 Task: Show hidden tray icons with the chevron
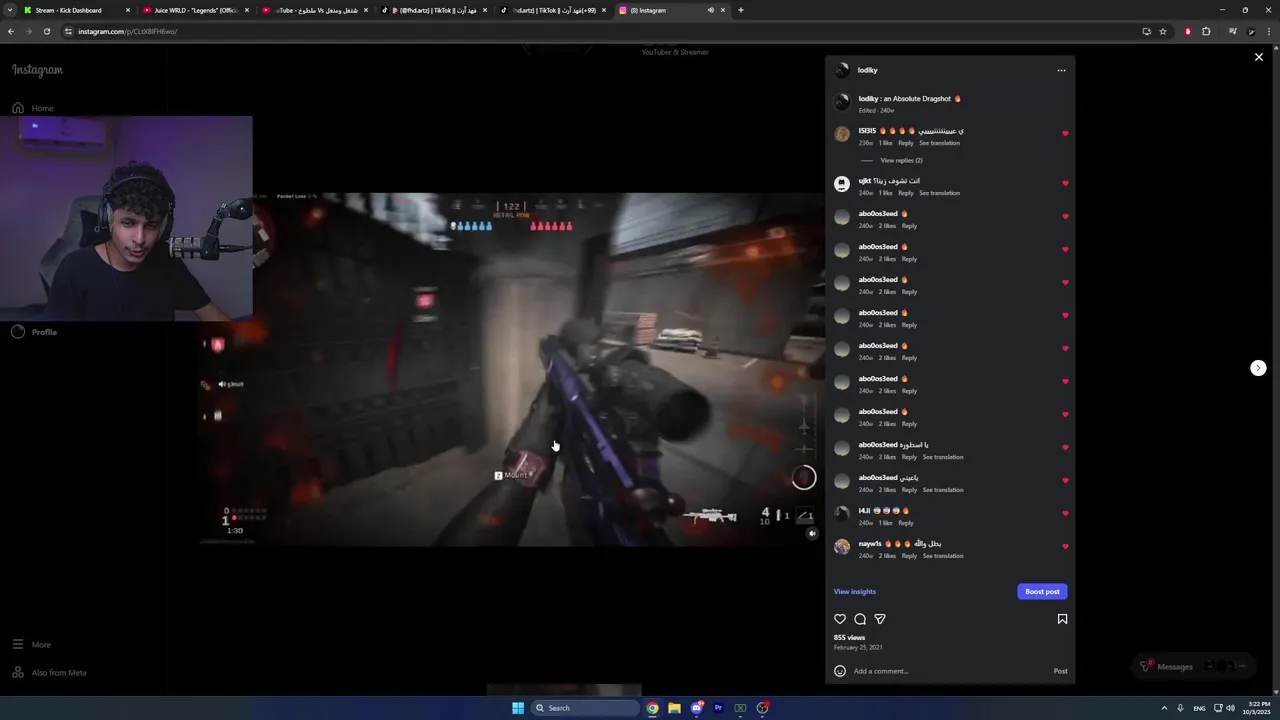pyautogui.click(x=1165, y=708)
